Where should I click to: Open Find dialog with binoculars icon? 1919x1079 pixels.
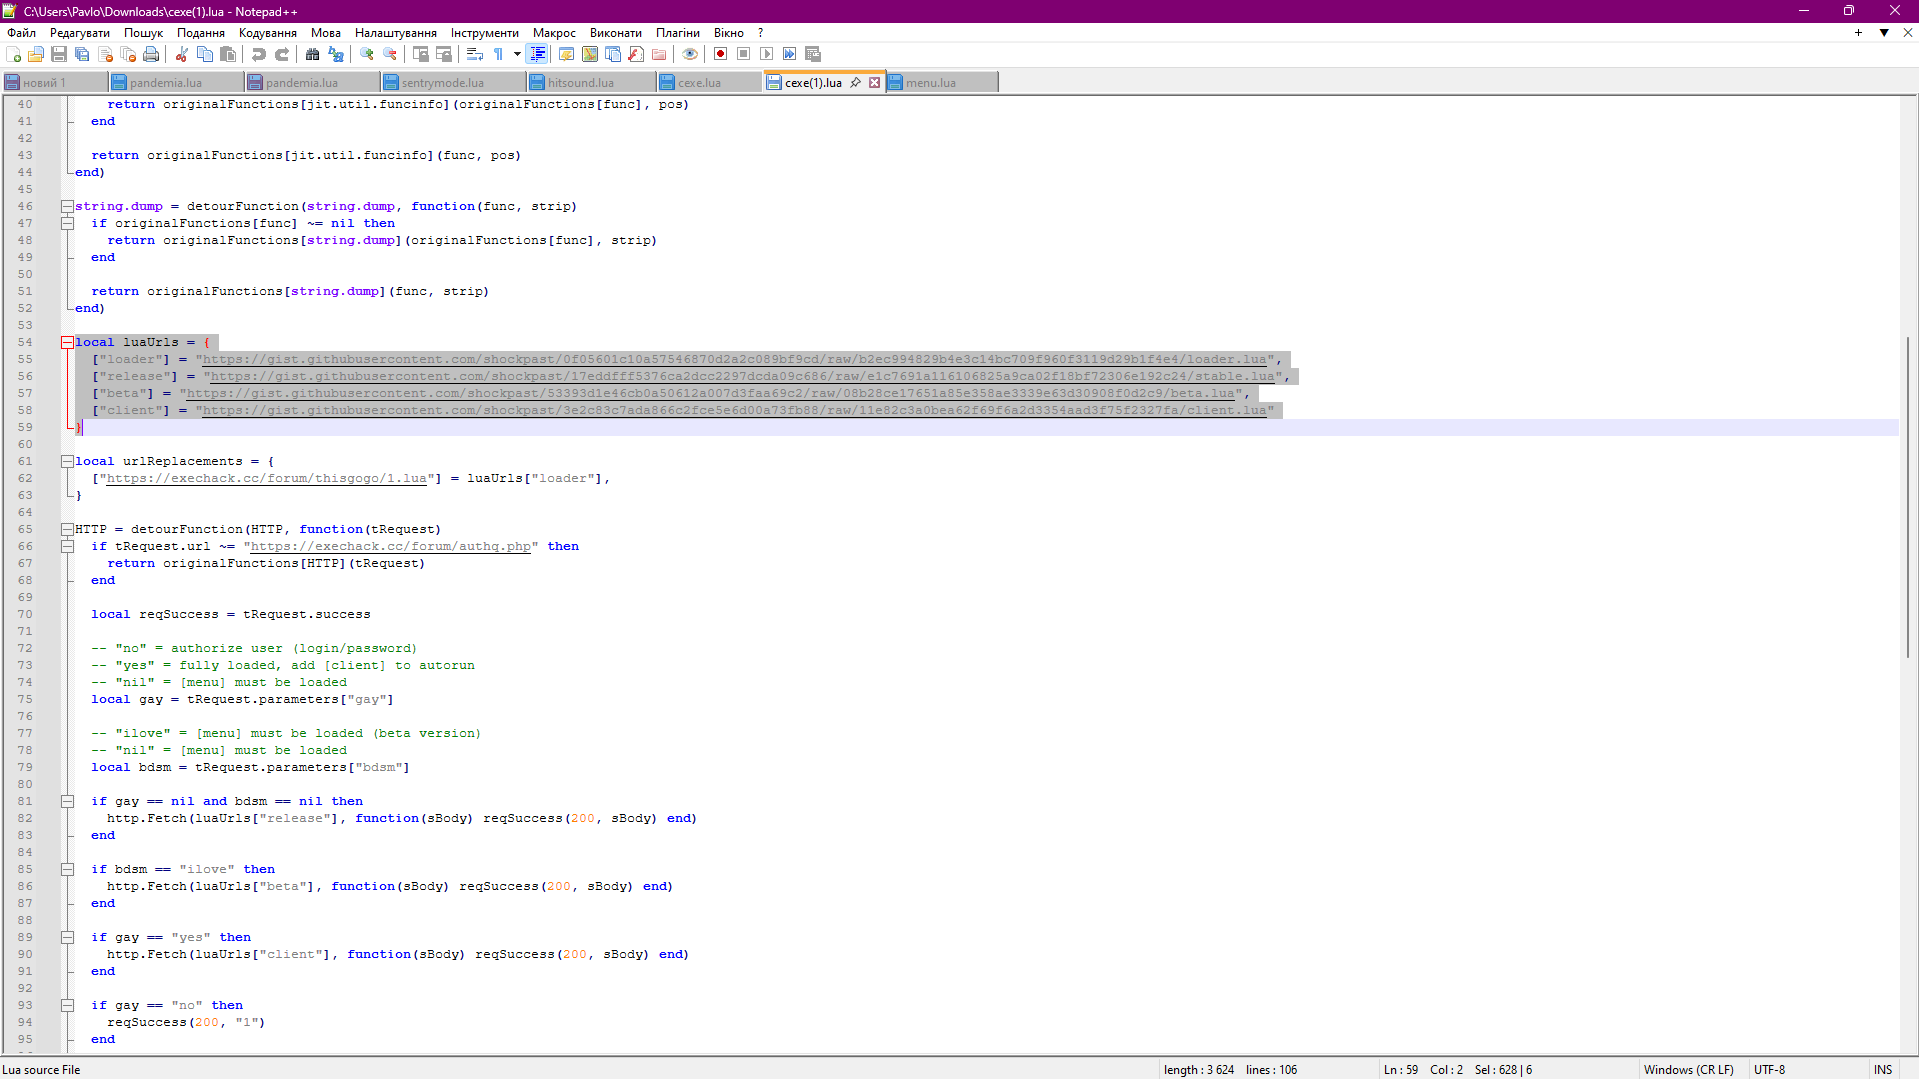click(313, 54)
